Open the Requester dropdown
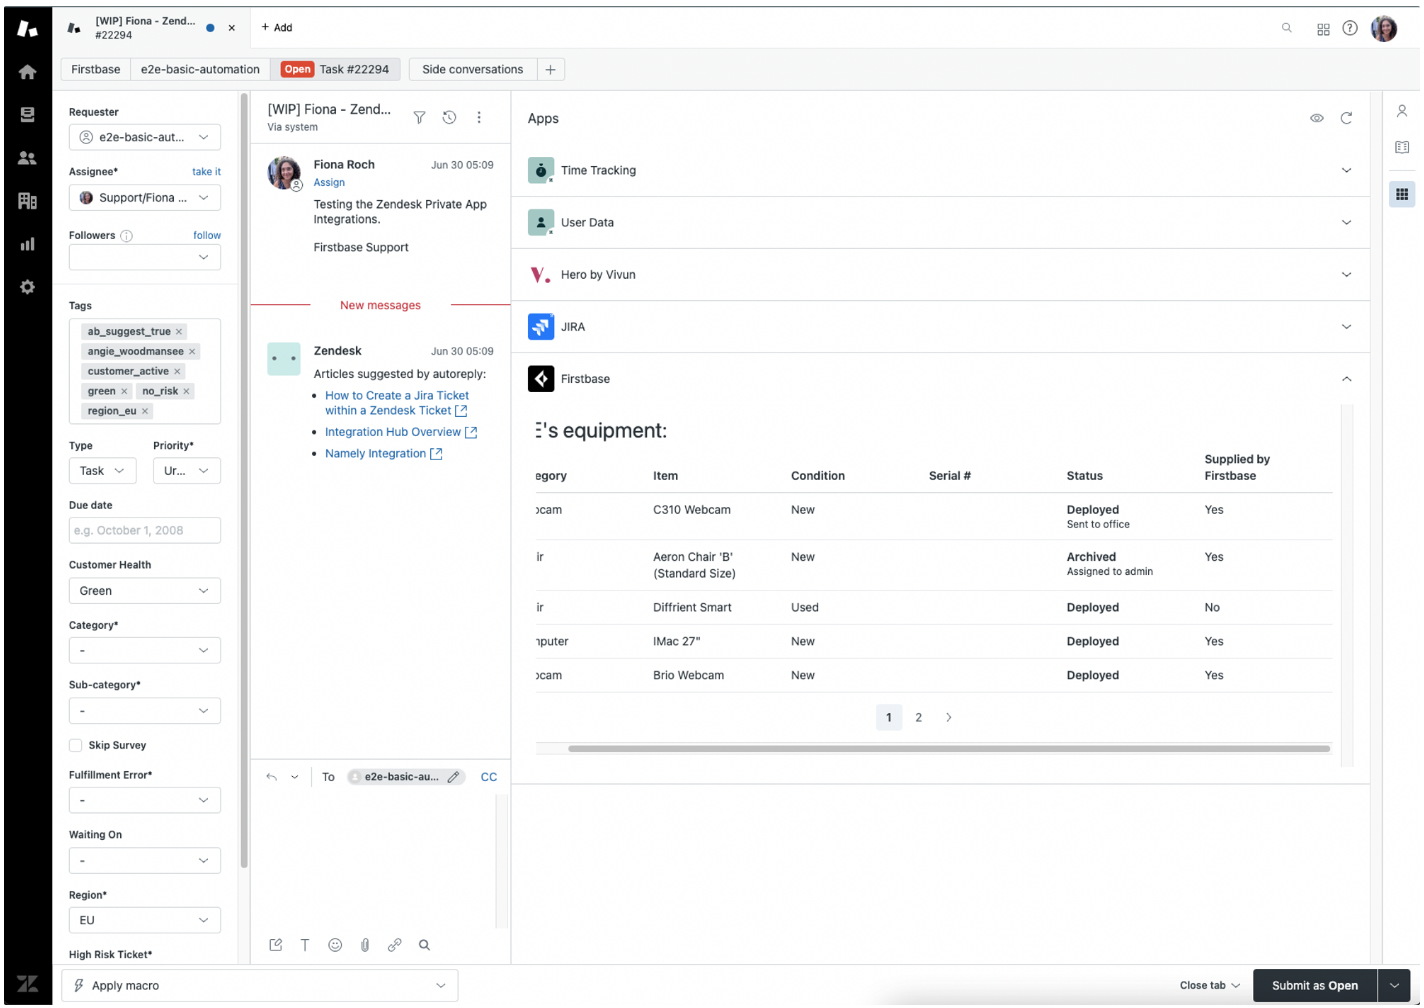The height and width of the screenshot is (1008, 1424). click(x=145, y=137)
